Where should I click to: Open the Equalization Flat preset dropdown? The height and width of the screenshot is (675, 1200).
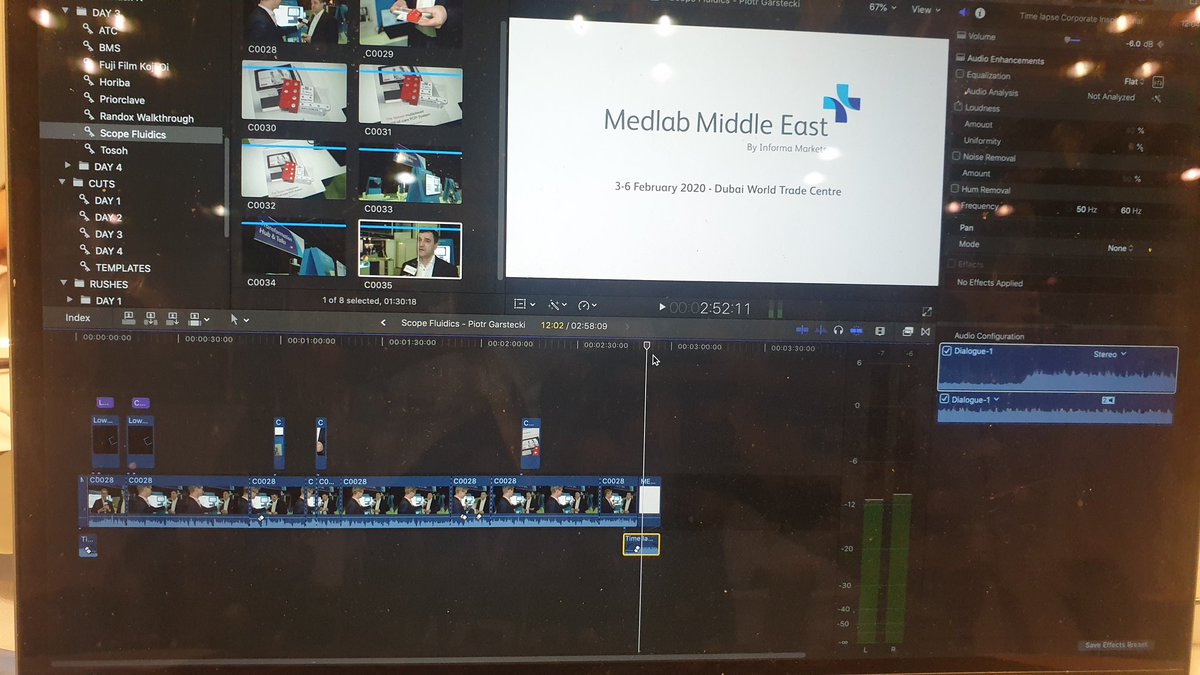[x=1135, y=82]
